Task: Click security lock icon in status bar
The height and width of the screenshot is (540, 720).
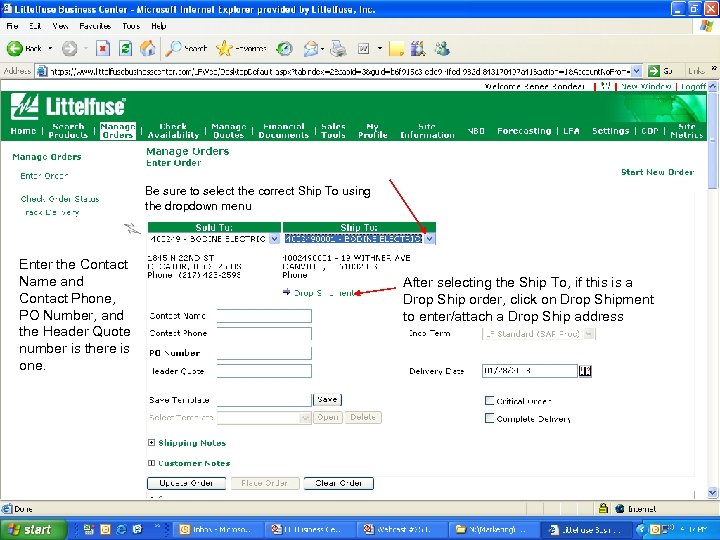Action: click(x=603, y=508)
